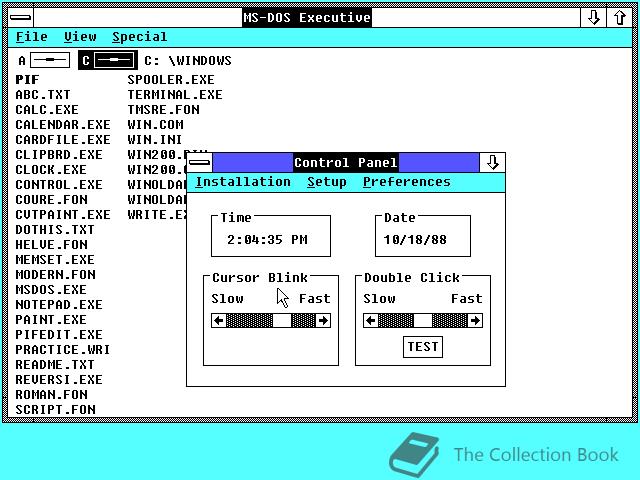Select drive A icon
This screenshot has width=640, height=480.
44,60
